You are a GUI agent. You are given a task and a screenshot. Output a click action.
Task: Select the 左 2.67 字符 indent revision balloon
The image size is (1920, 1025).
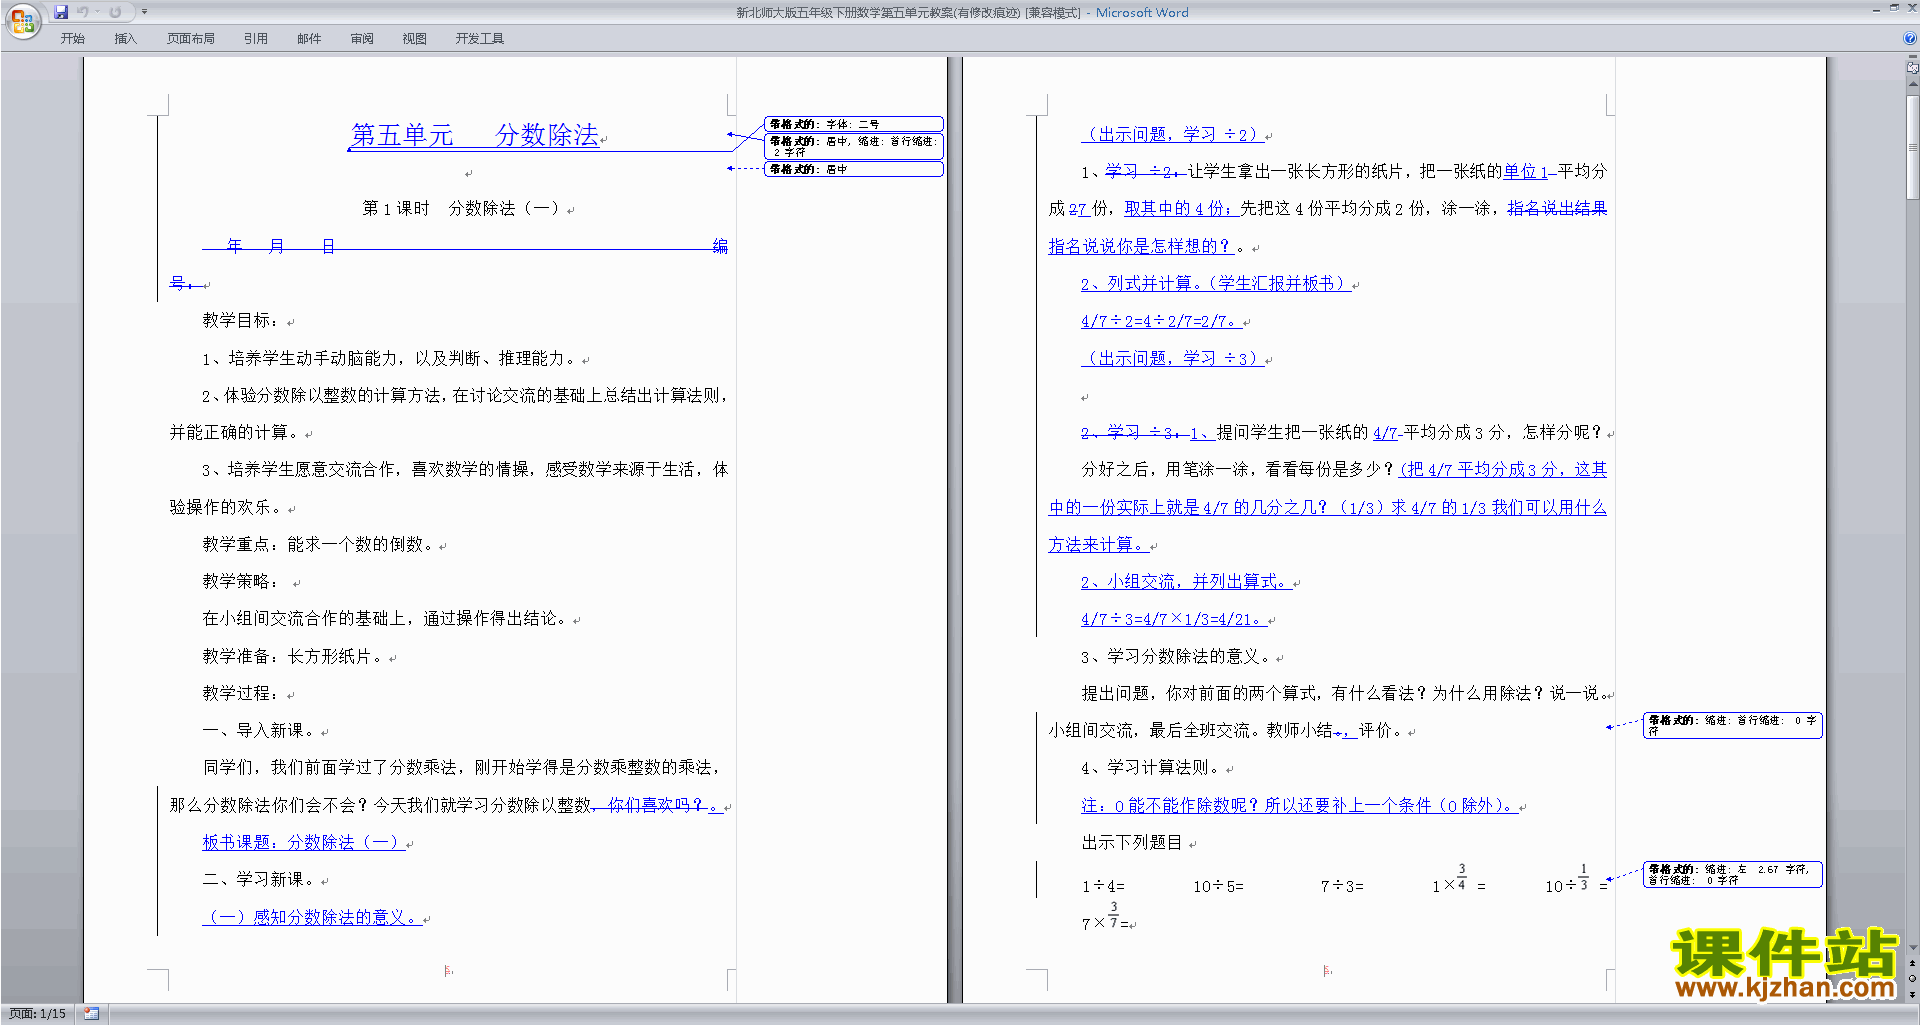[1732, 874]
